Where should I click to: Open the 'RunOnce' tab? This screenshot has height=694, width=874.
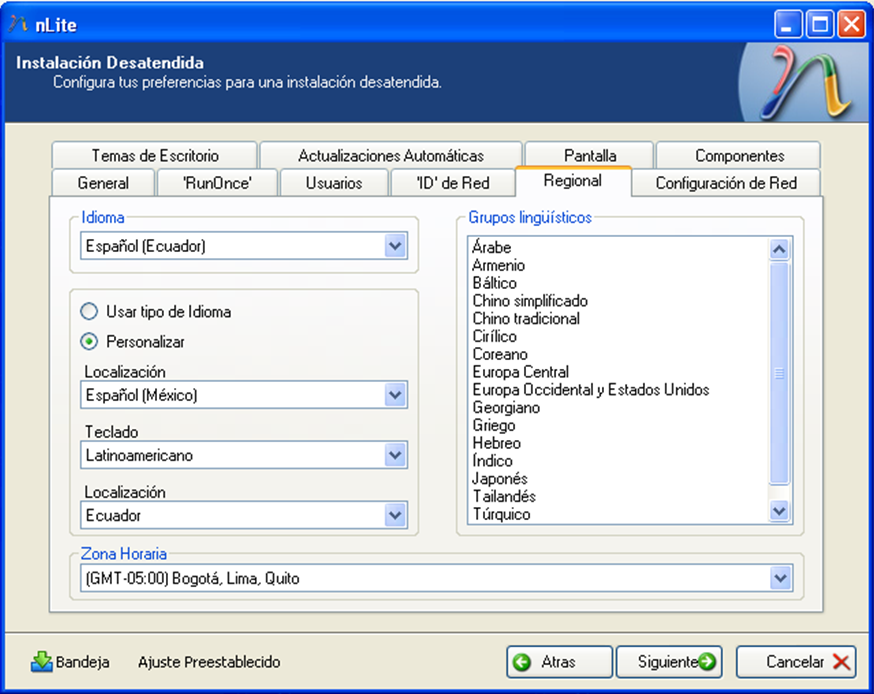point(217,183)
